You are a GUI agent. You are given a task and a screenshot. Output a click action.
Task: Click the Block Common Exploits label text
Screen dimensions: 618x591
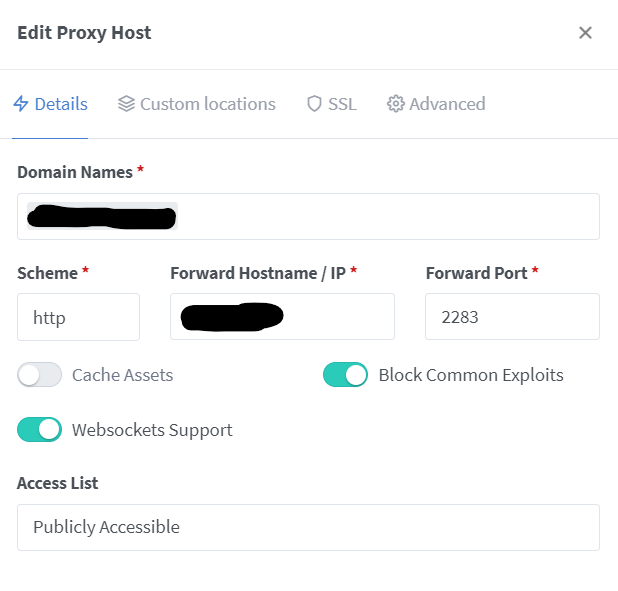point(470,375)
